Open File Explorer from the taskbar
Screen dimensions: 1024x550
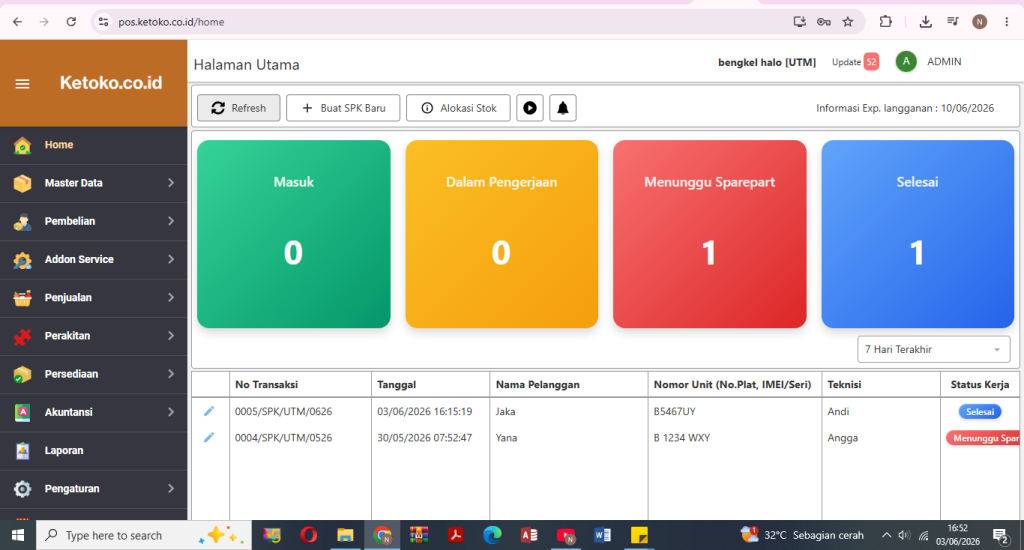(x=345, y=535)
